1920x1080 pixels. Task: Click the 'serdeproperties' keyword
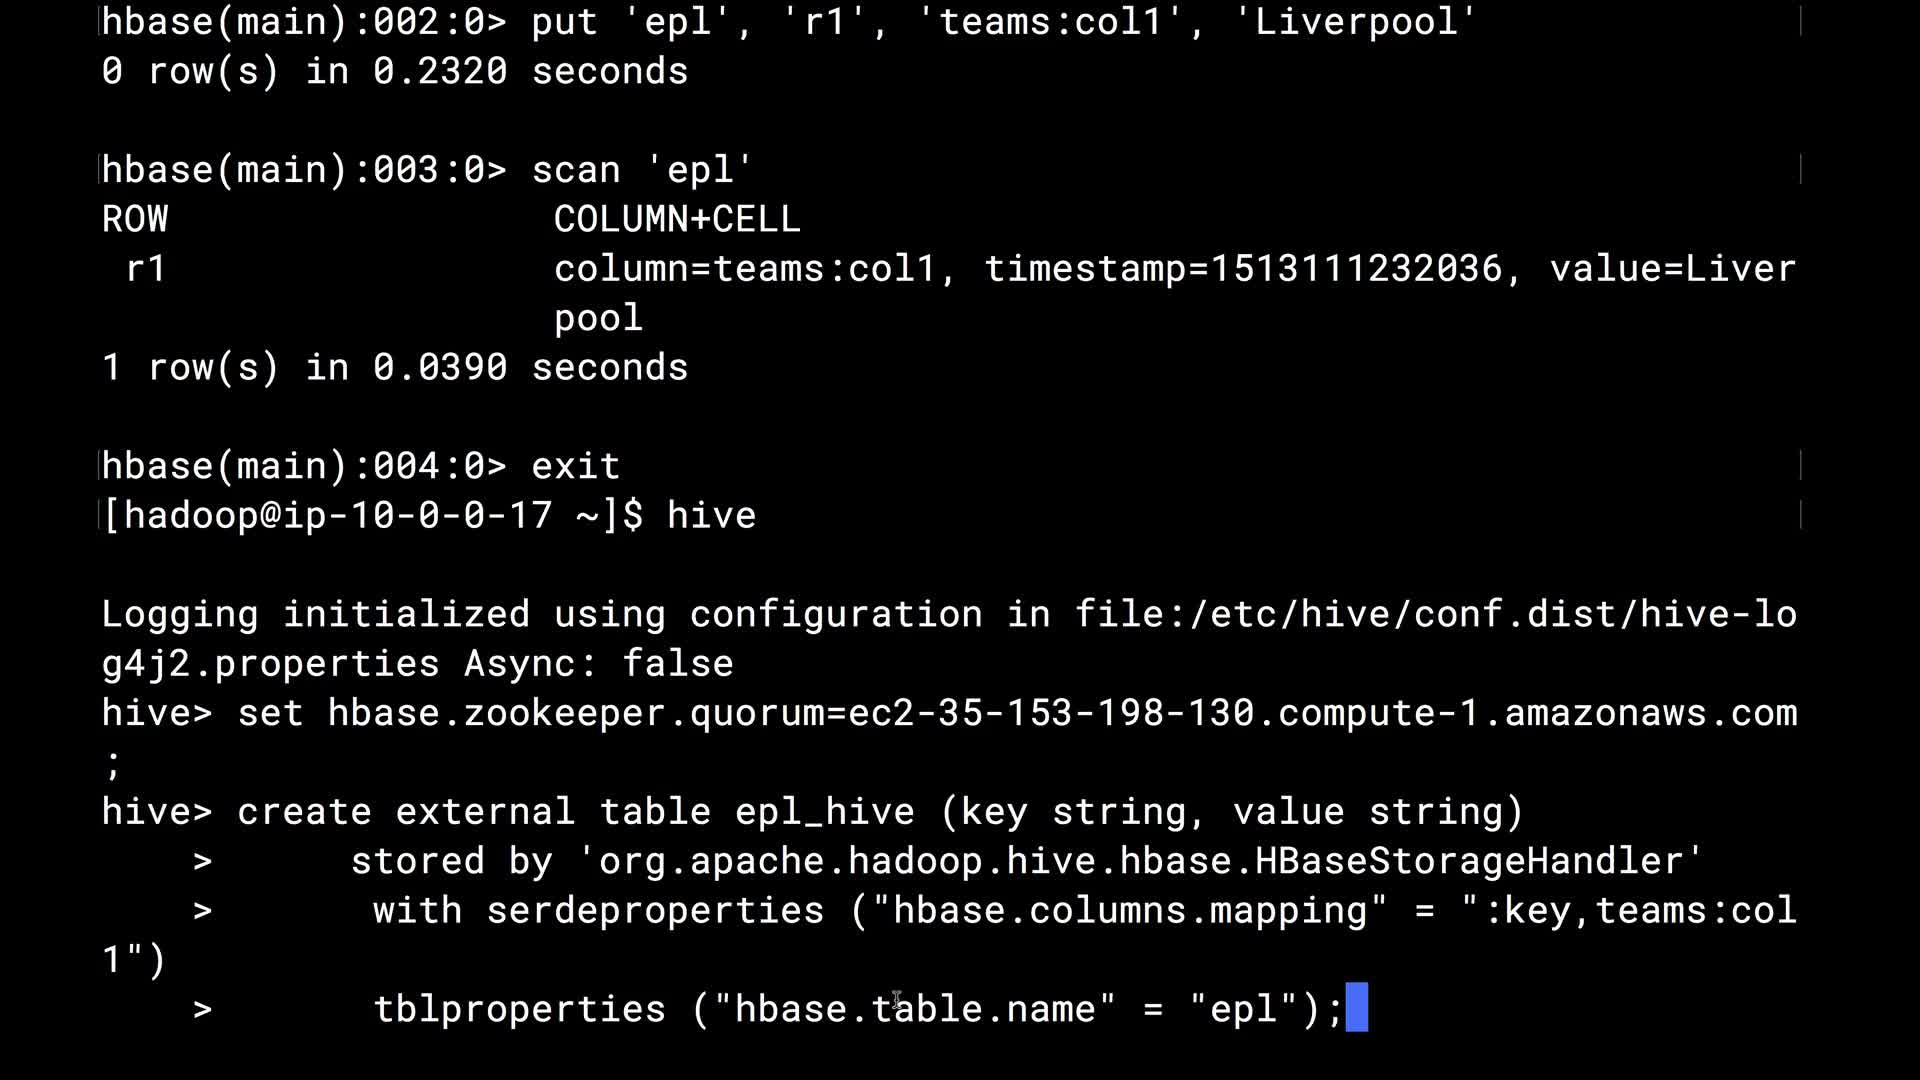[655, 911]
